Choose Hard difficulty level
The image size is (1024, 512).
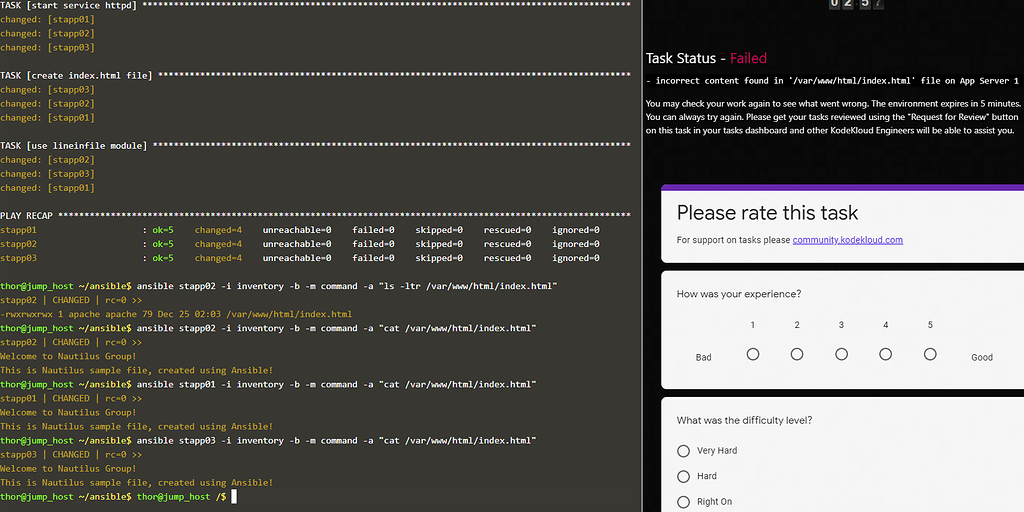click(x=684, y=476)
